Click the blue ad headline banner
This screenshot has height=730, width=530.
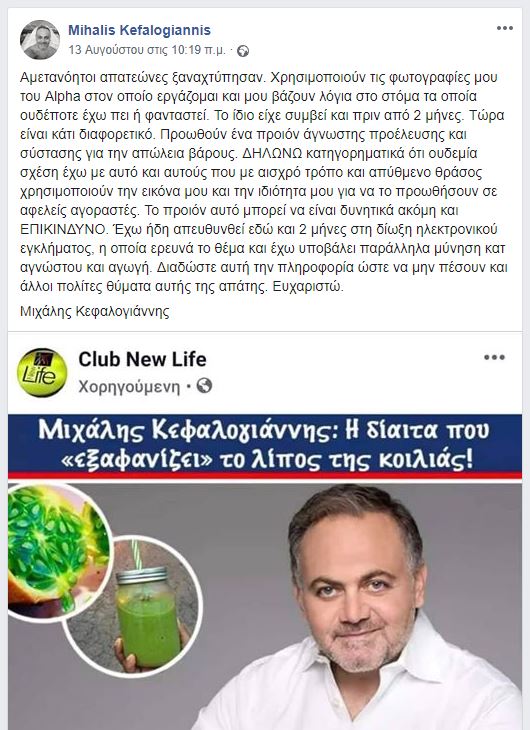(265, 444)
